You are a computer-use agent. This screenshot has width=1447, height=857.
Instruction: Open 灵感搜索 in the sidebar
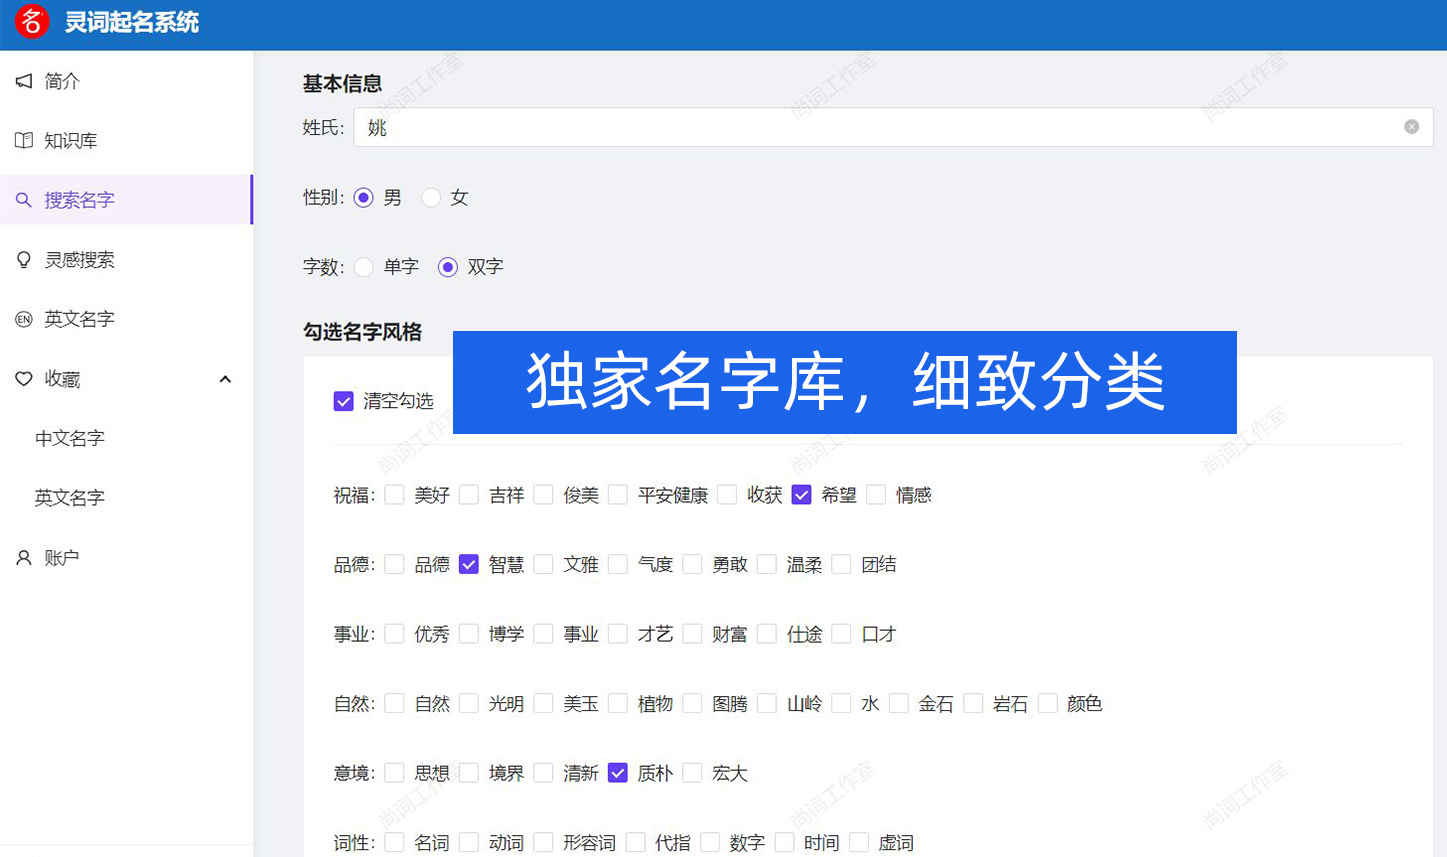coord(126,260)
